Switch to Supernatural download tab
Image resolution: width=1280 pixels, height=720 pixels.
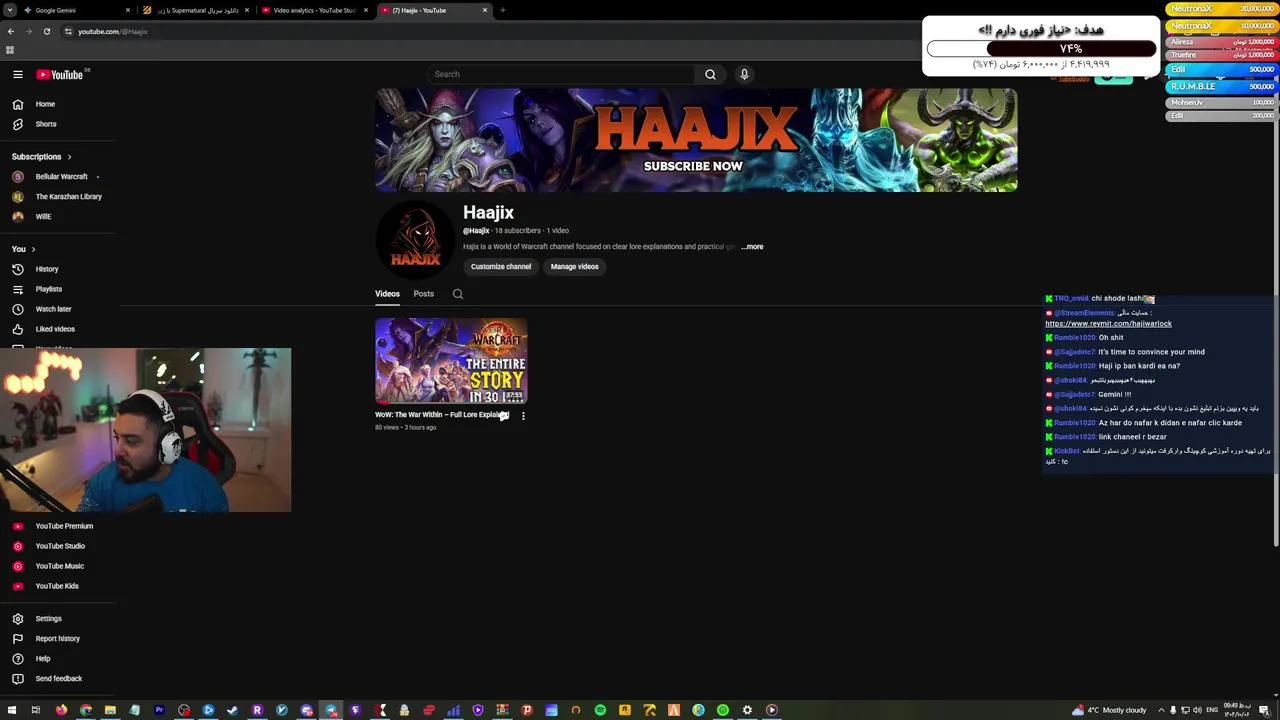[197, 10]
